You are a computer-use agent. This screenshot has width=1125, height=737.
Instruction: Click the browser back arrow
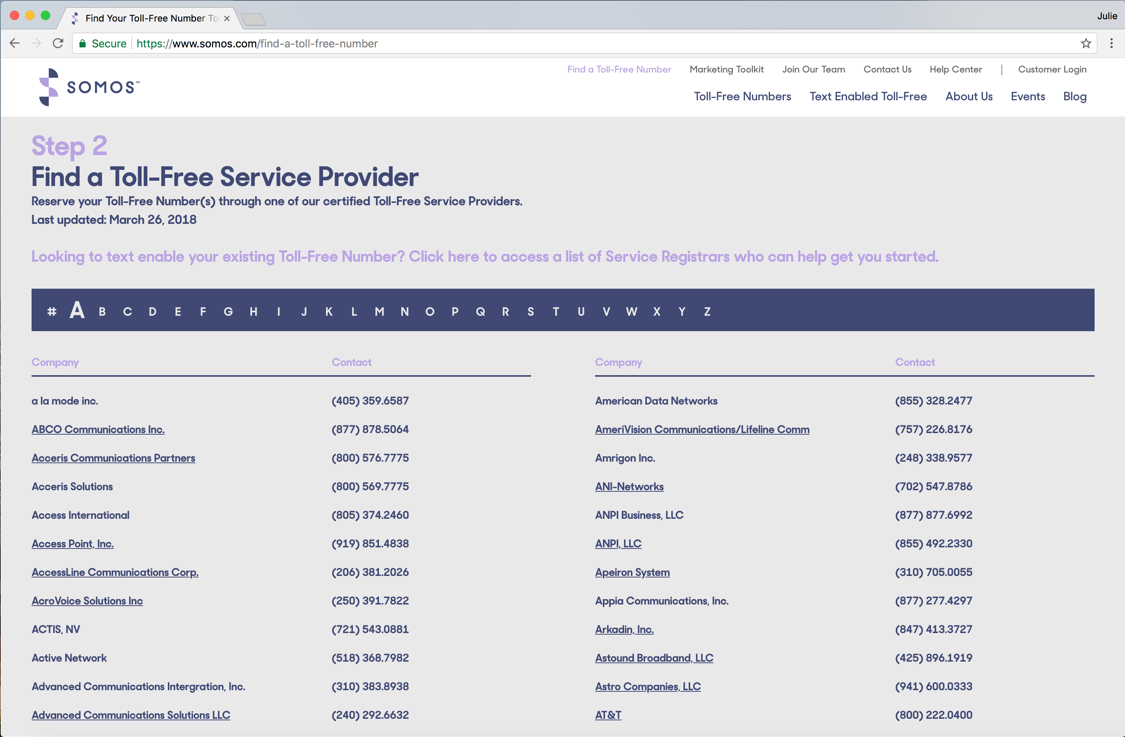tap(14, 43)
